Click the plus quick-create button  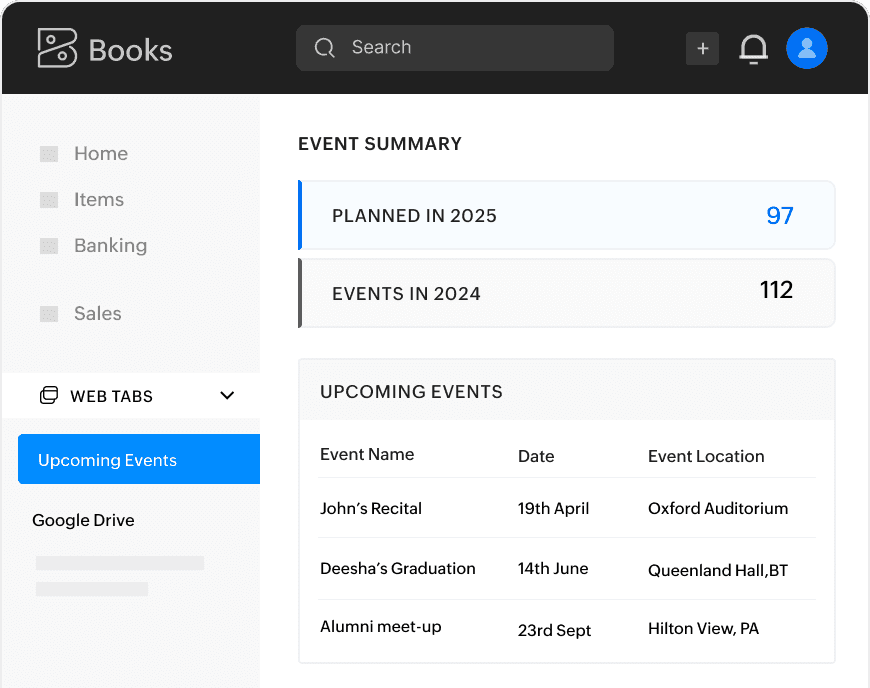pos(702,48)
